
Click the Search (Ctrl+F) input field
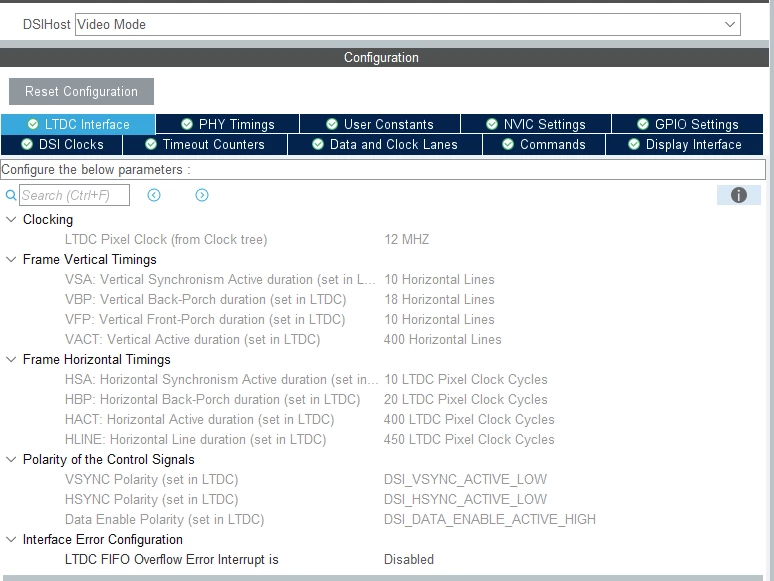(75, 195)
